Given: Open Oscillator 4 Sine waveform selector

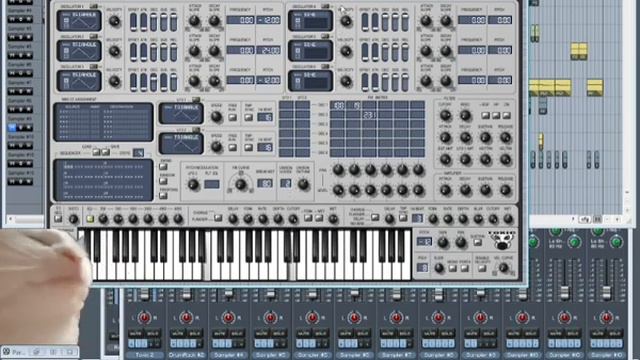Looking at the screenshot, I should click(310, 20).
